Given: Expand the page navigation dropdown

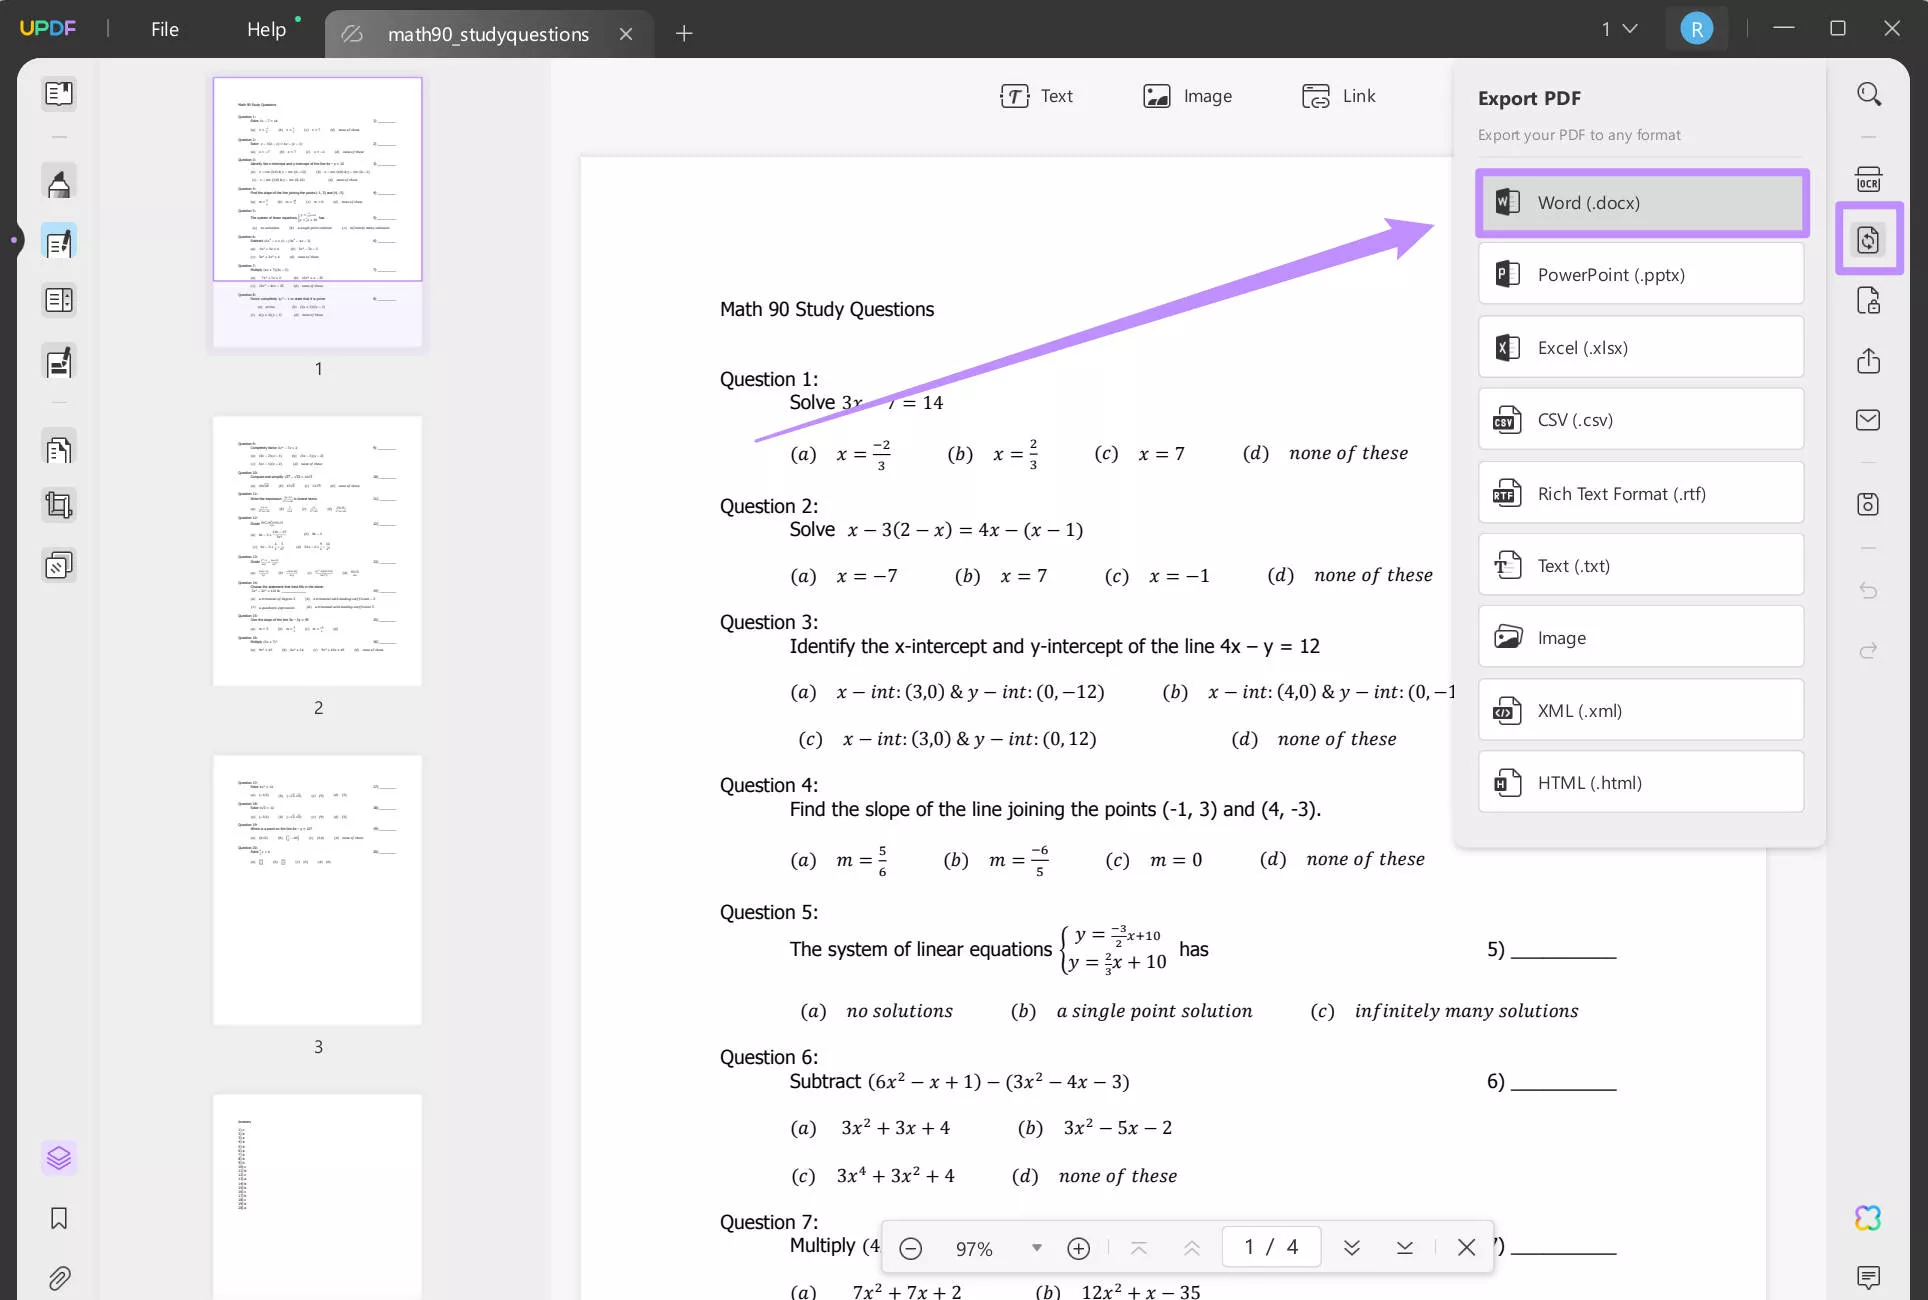Looking at the screenshot, I should 1615,28.
